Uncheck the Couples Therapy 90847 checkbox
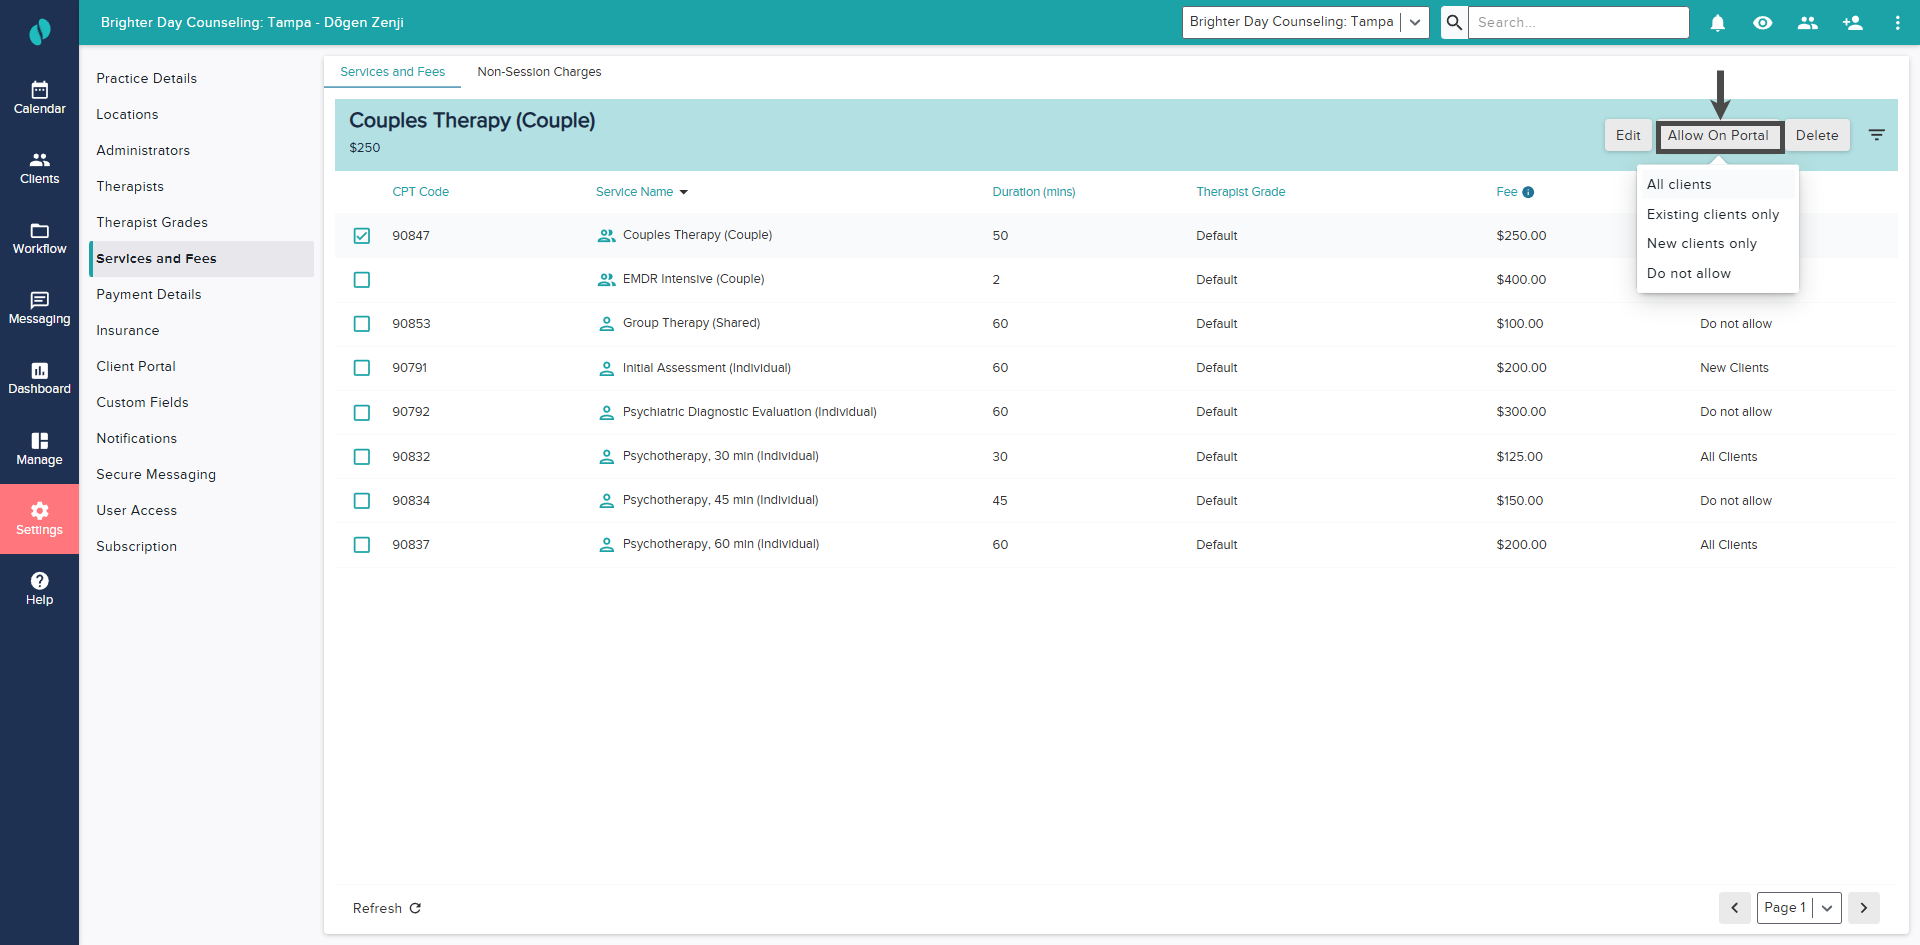 pyautogui.click(x=362, y=236)
